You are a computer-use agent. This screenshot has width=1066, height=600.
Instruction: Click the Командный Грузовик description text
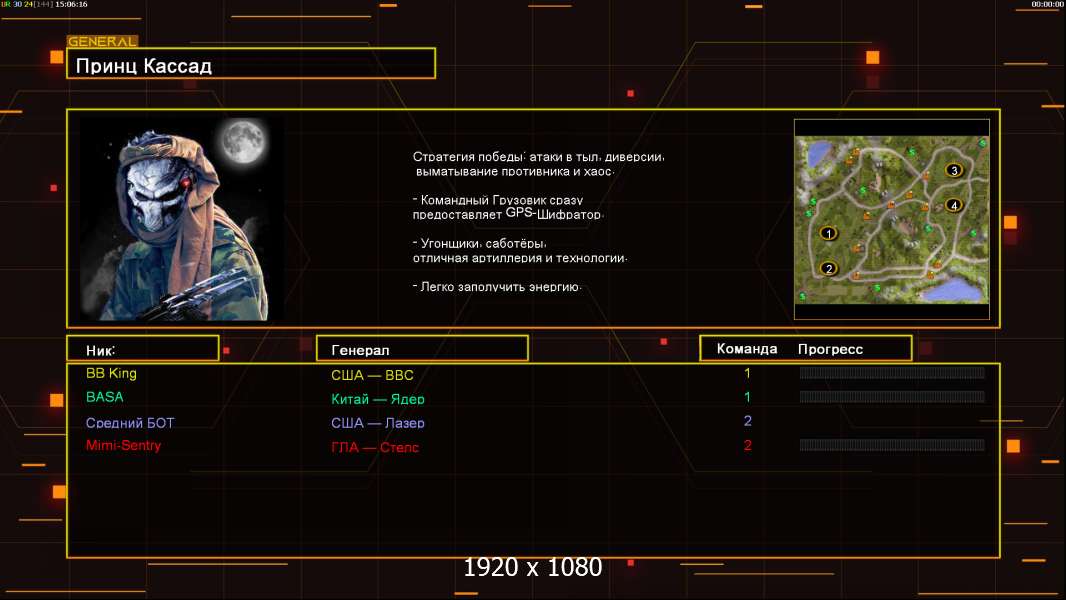(x=507, y=207)
